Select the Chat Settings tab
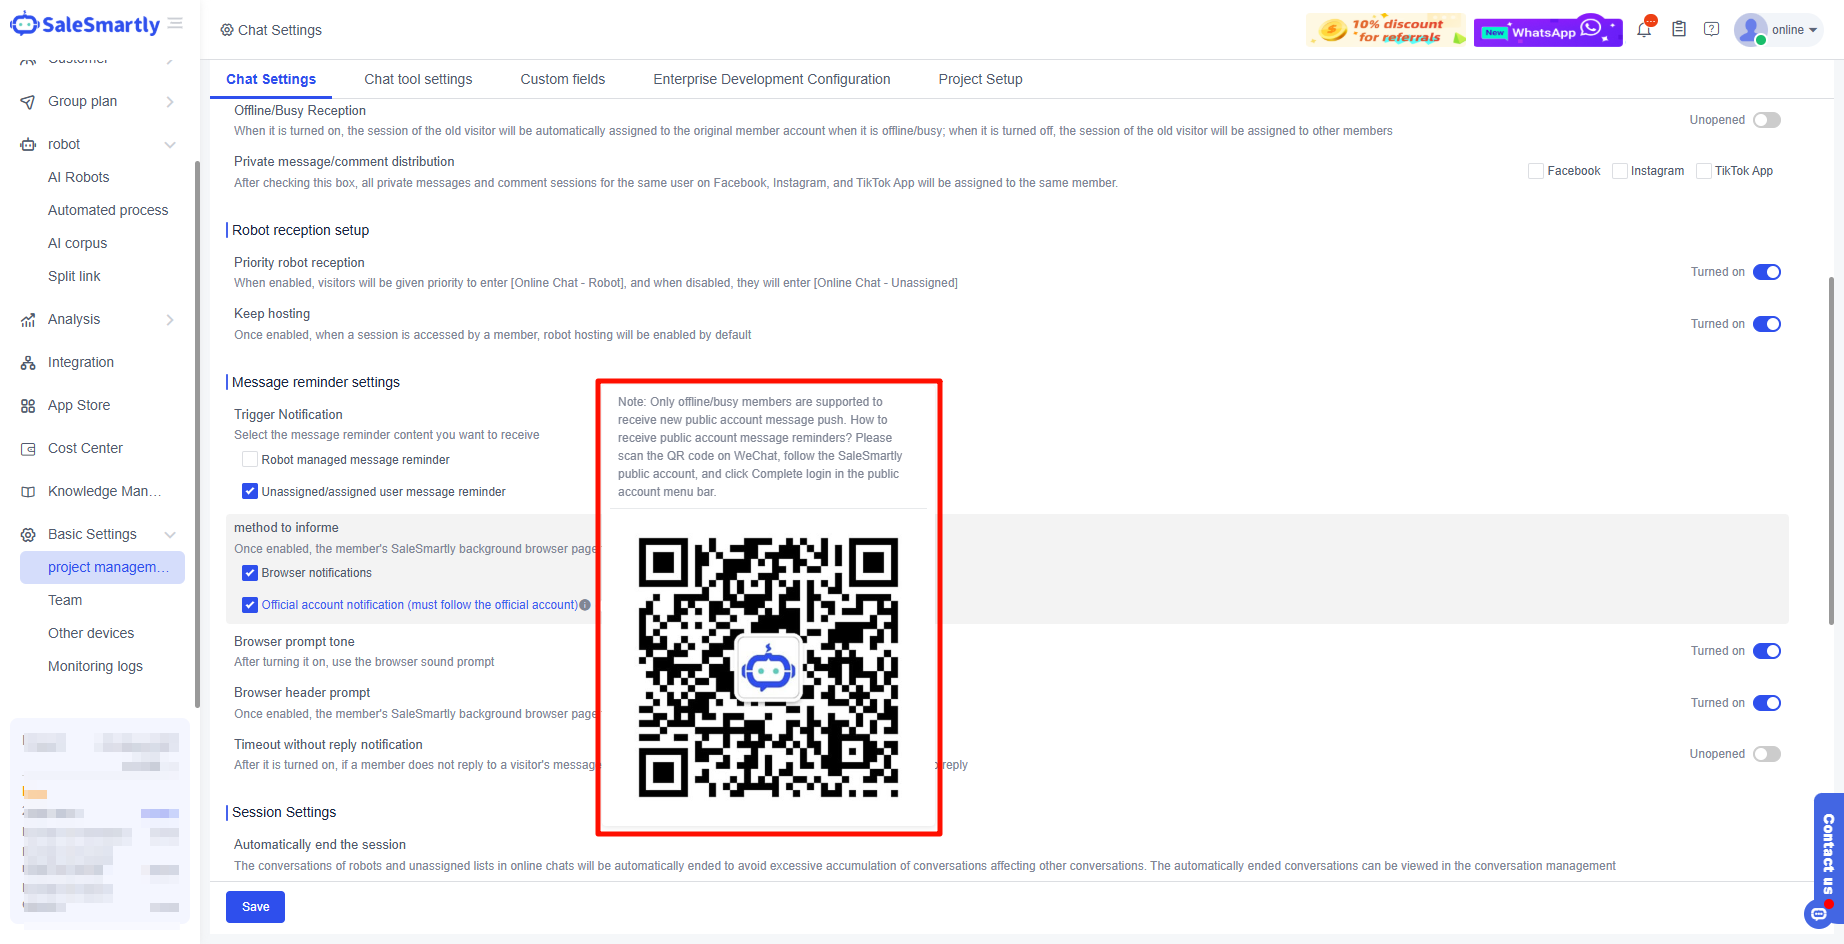The height and width of the screenshot is (944, 1844). tap(271, 79)
